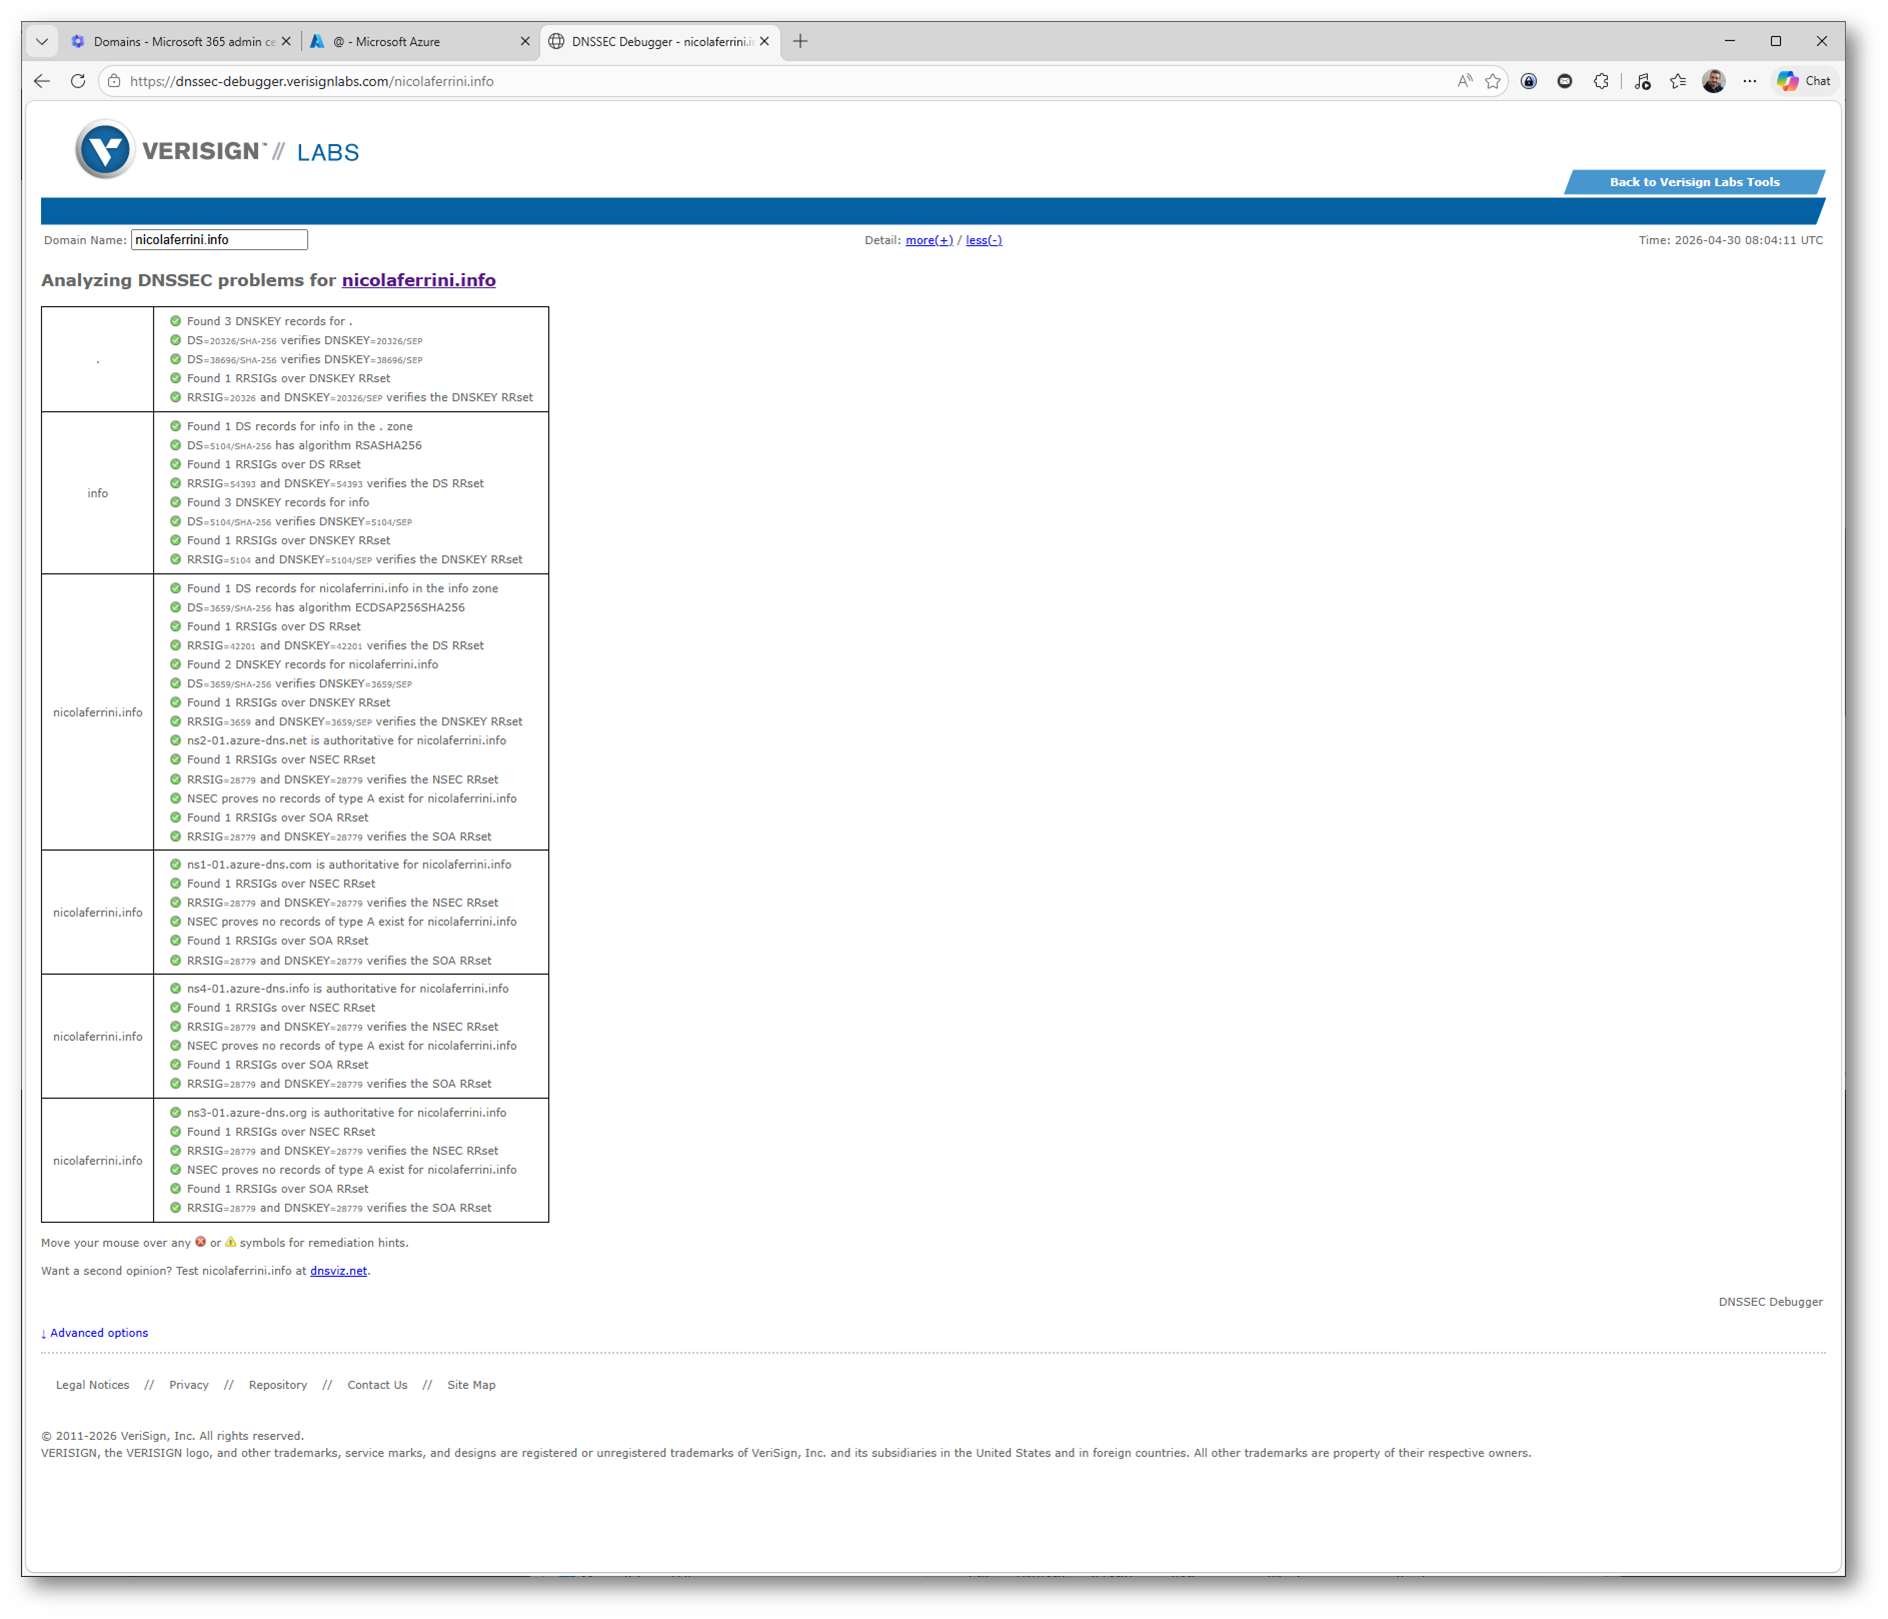Open the browser Settings and more menu
This screenshot has height=1619, width=1888.
tap(1749, 82)
